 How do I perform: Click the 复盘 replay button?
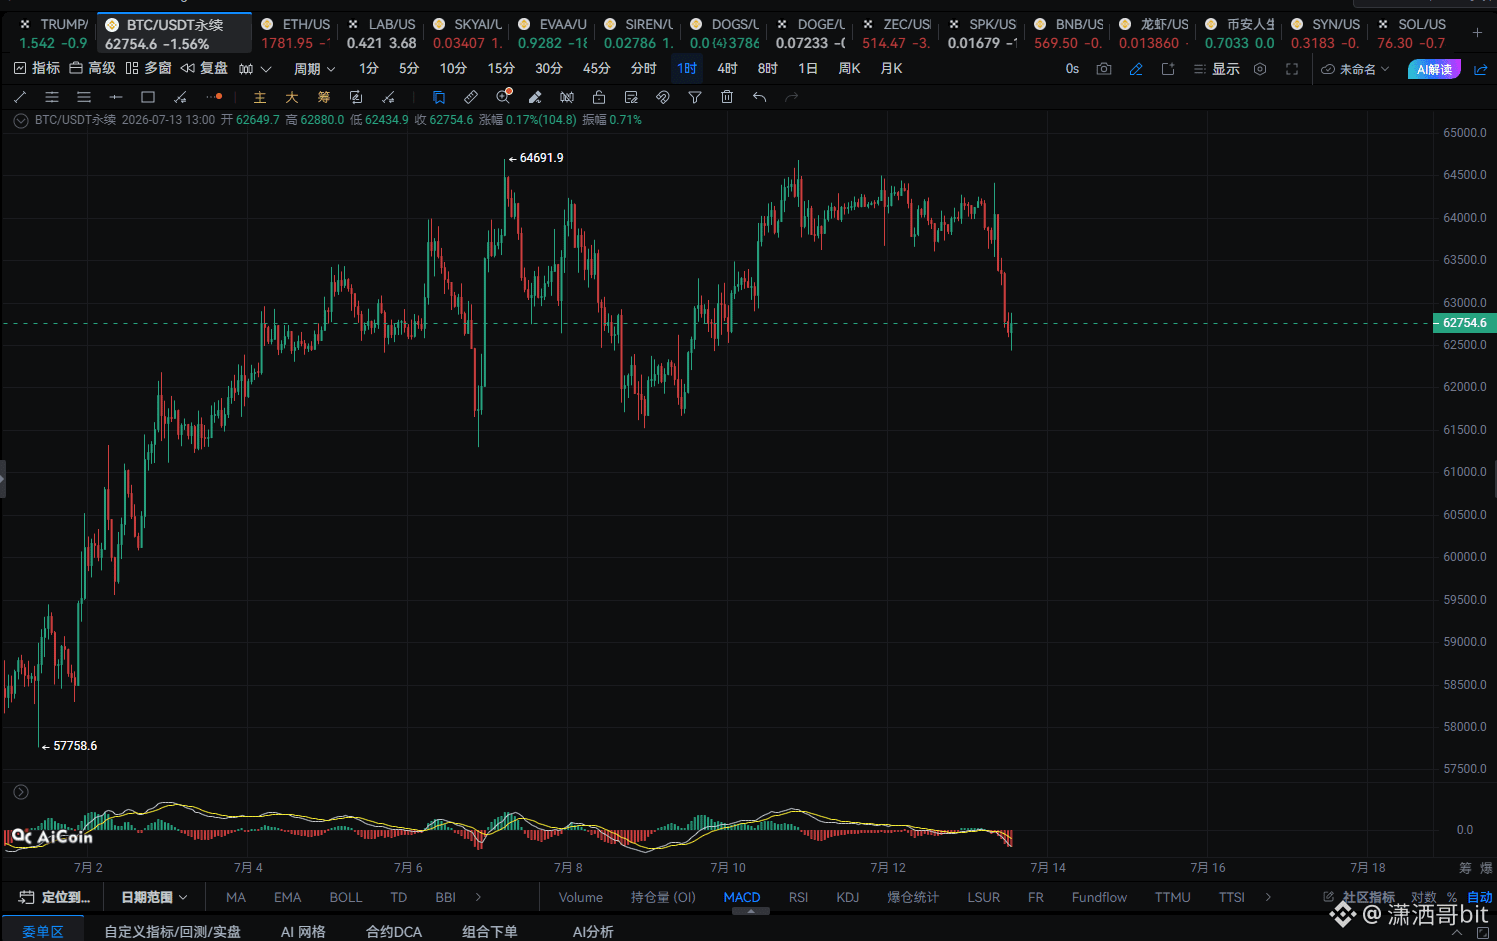(x=205, y=68)
